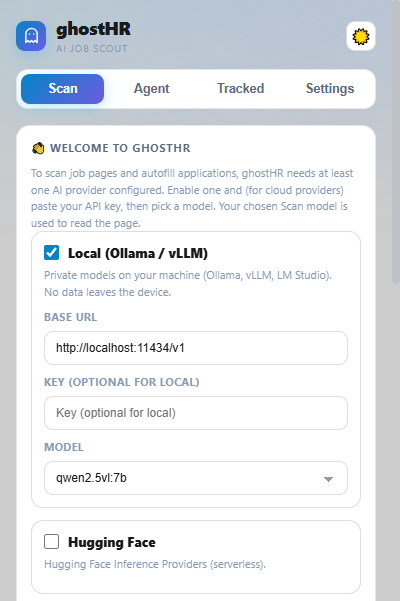Click the ghostHR title text

(93, 29)
